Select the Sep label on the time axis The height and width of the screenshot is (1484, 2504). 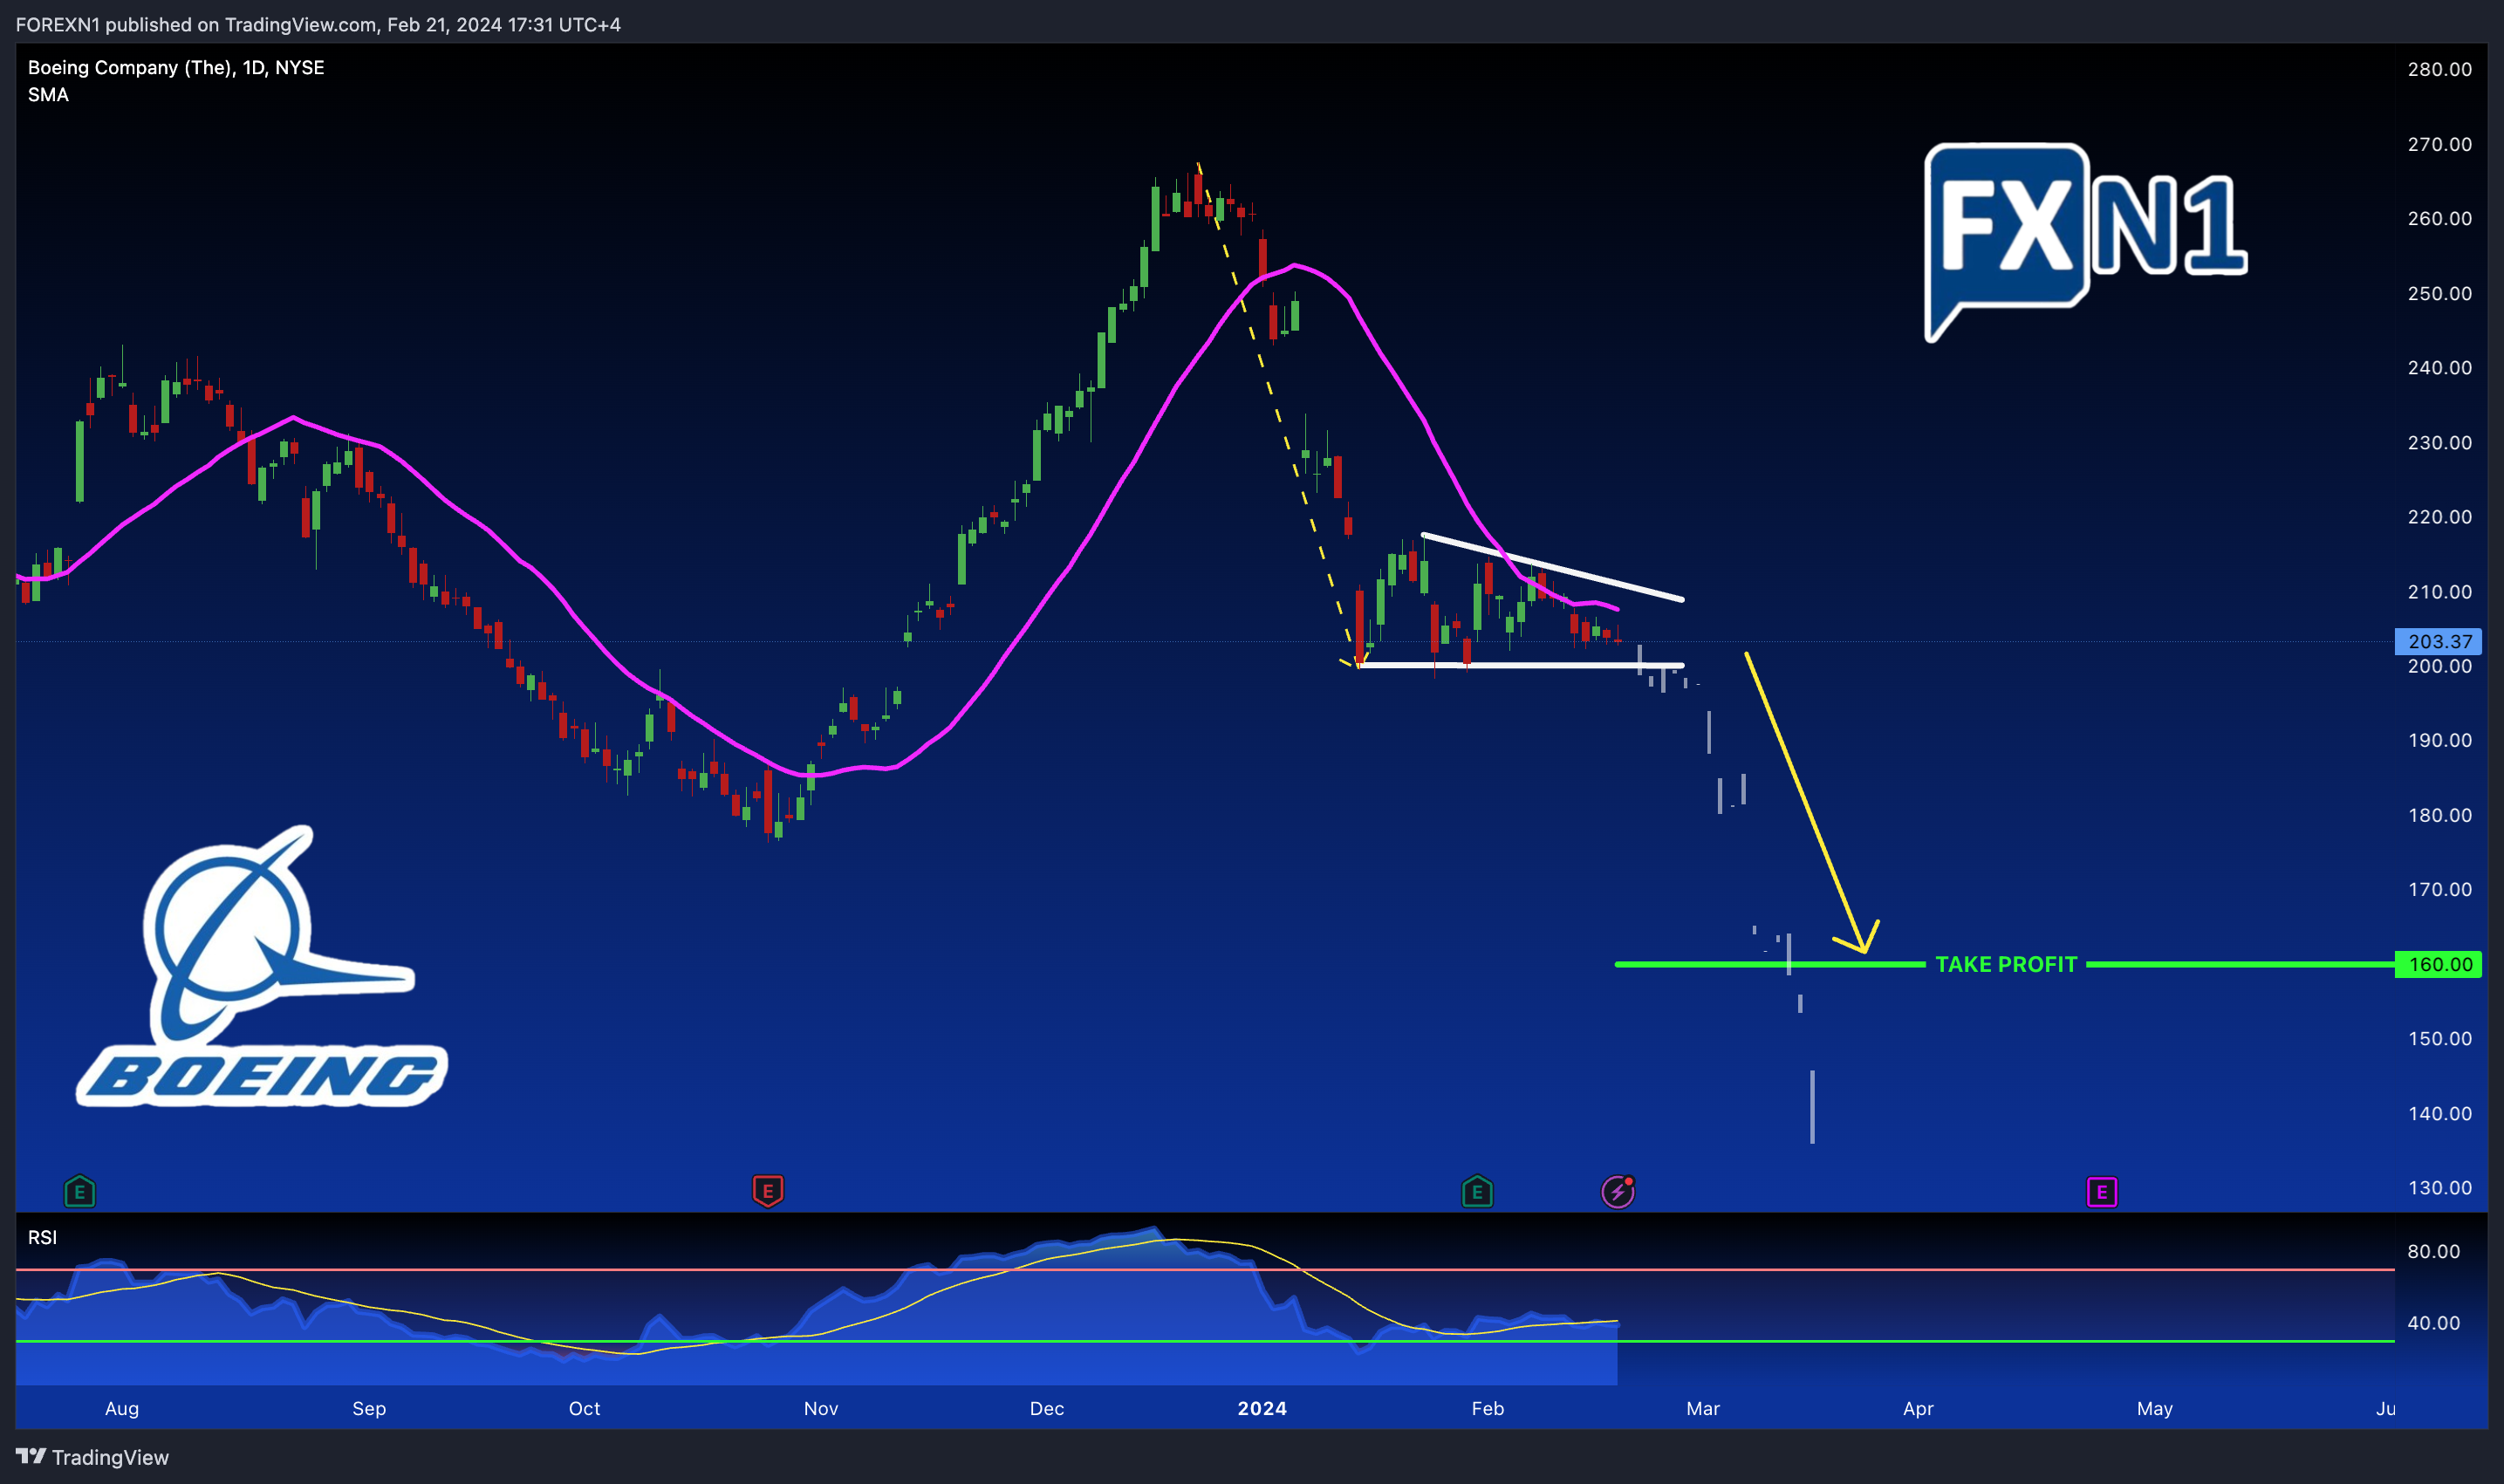(369, 1408)
